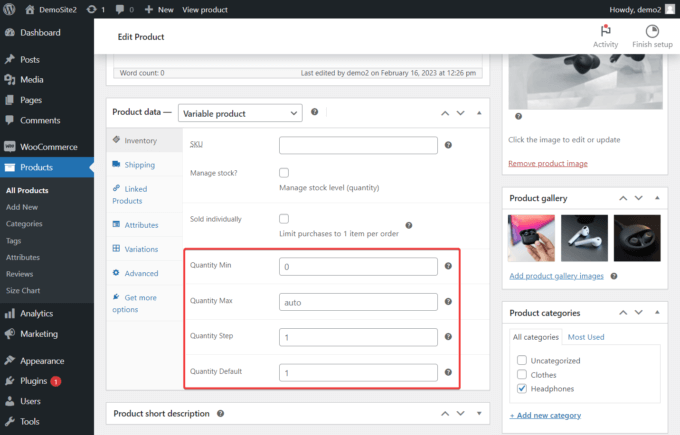Screen dimensions: 680x435
Task: Click the Sold individually help icon
Action: pyautogui.click(x=409, y=225)
